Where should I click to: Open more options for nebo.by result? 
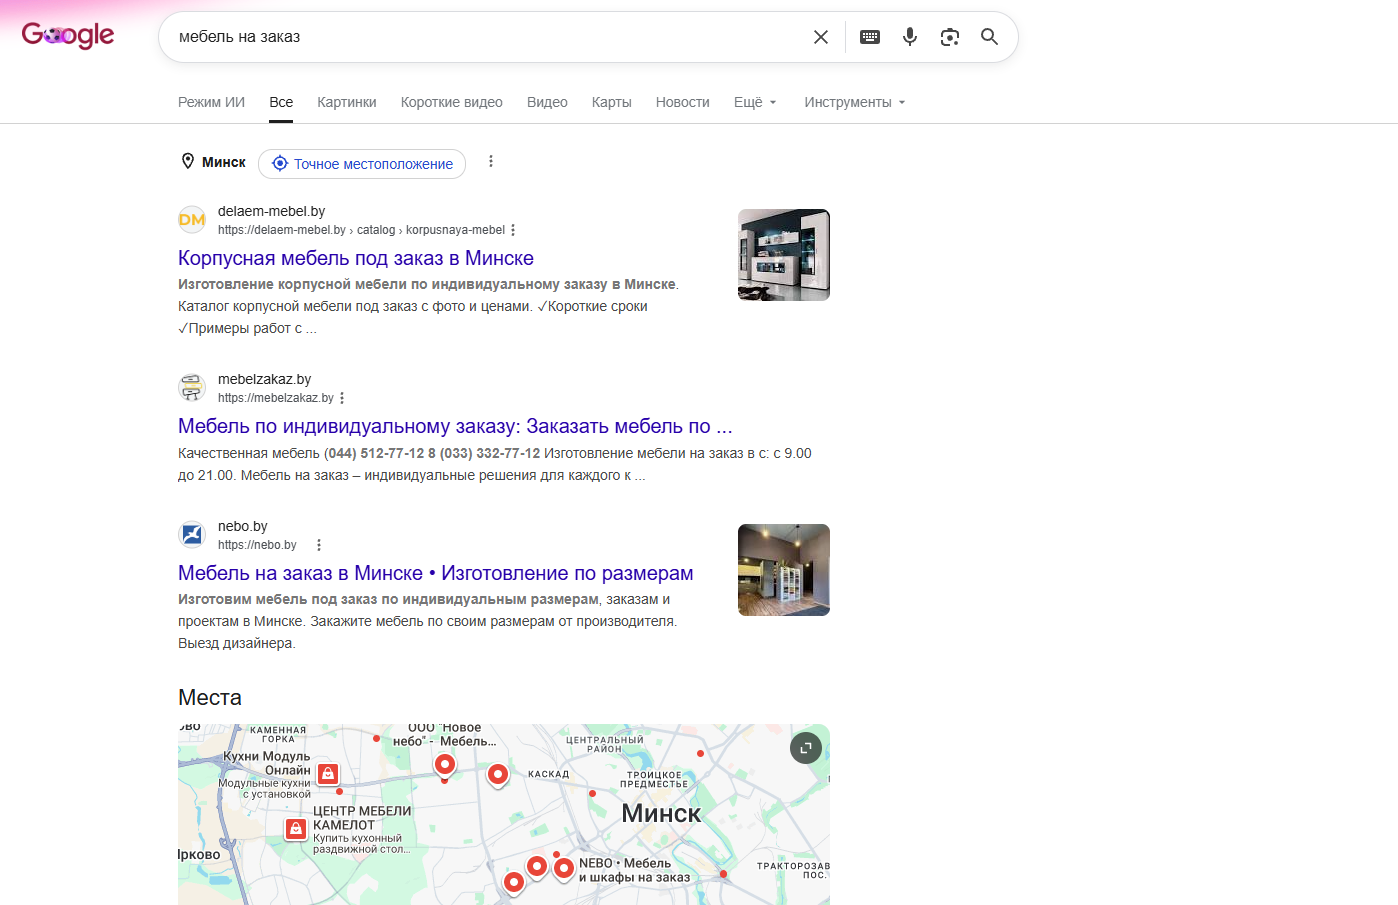click(x=319, y=545)
